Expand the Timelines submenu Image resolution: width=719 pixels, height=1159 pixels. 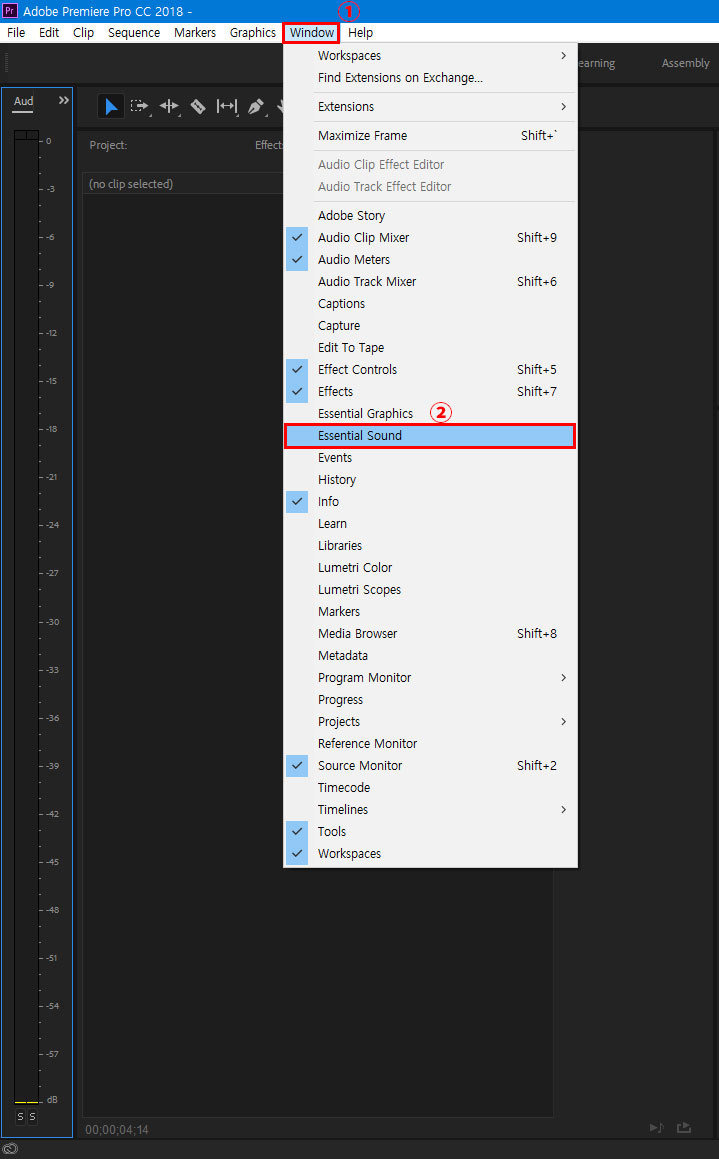(430, 809)
